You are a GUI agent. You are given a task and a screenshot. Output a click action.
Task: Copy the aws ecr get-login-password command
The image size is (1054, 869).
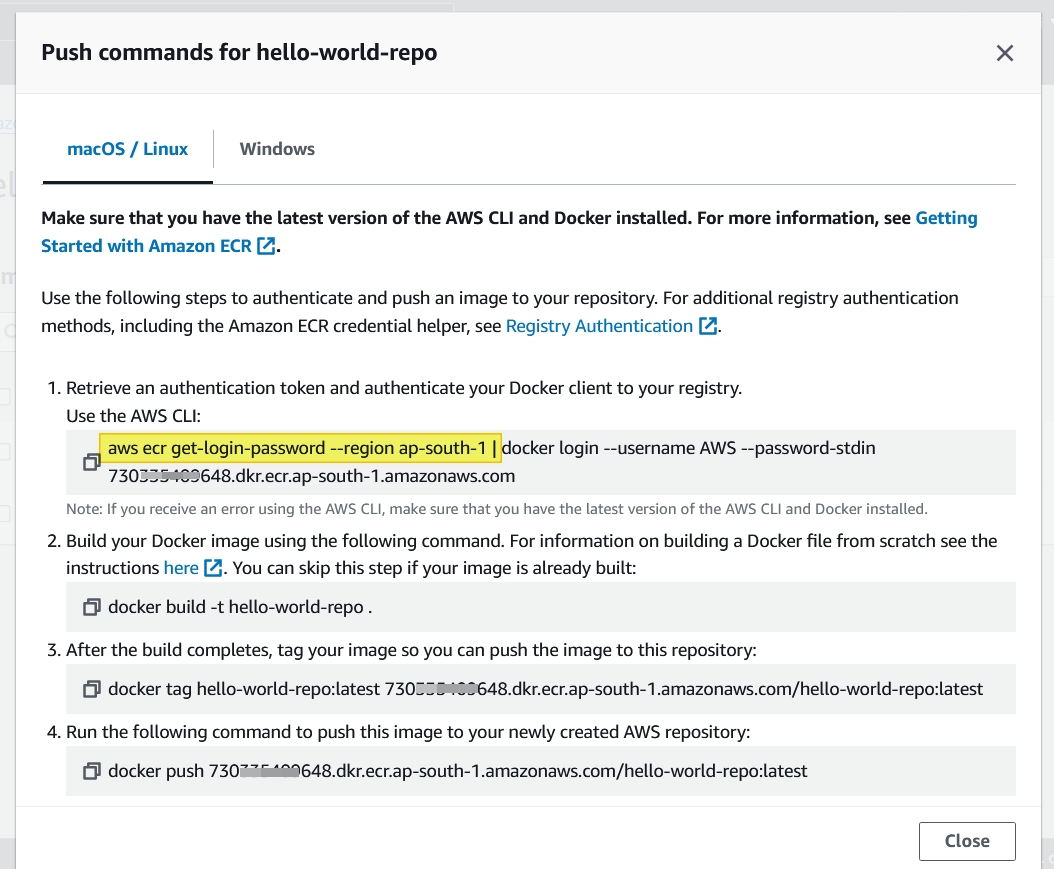(x=91, y=462)
